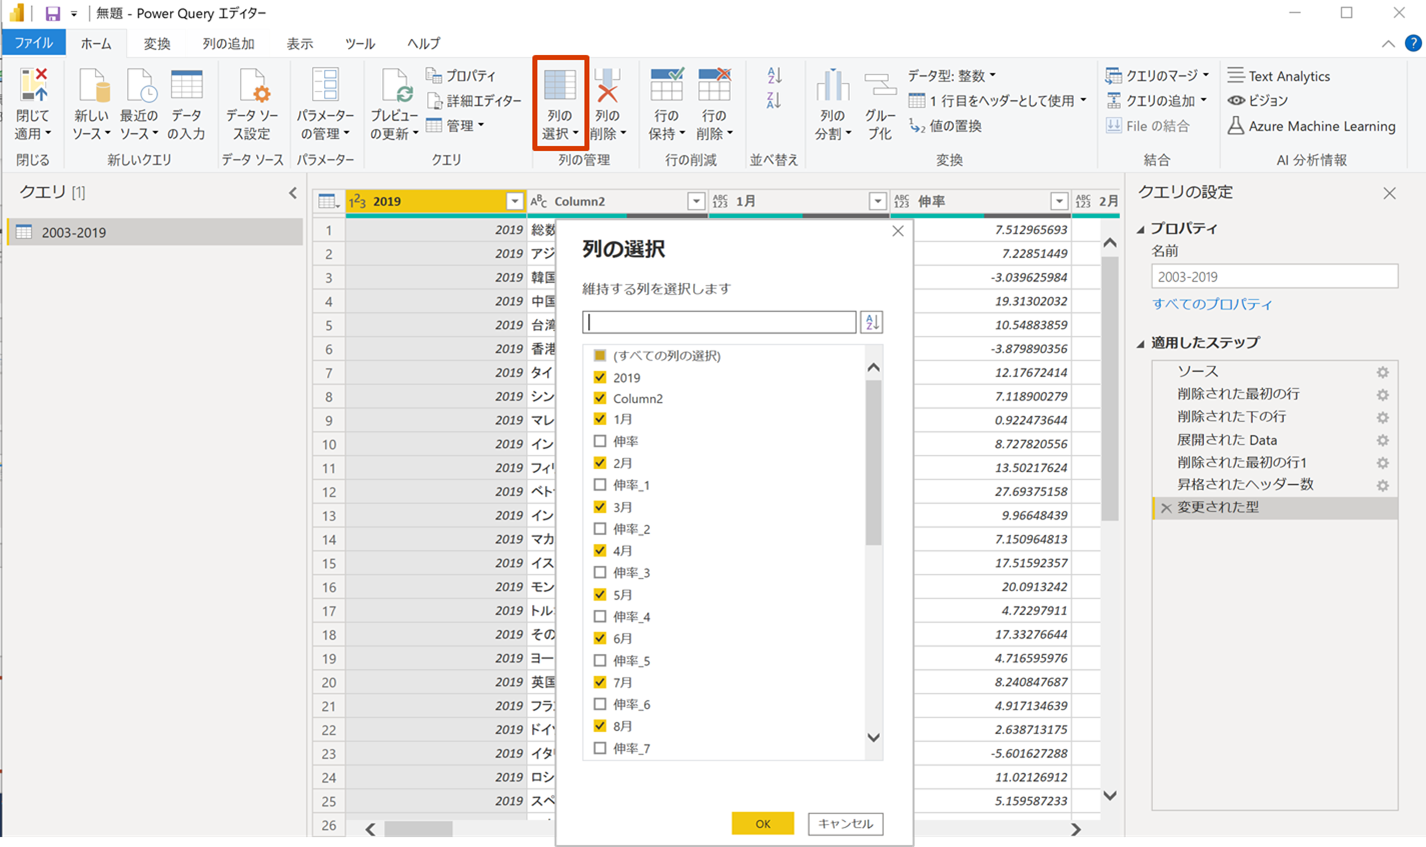Click Azure Machine Learning
Screen dimensions: 1426x847
point(1312,126)
